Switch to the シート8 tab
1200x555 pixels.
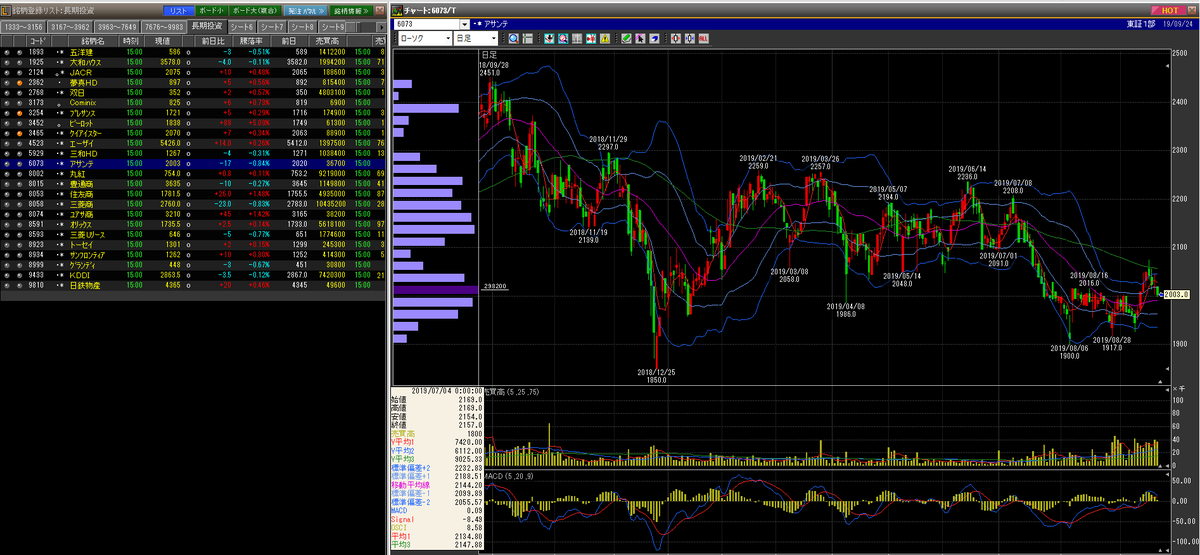click(303, 26)
